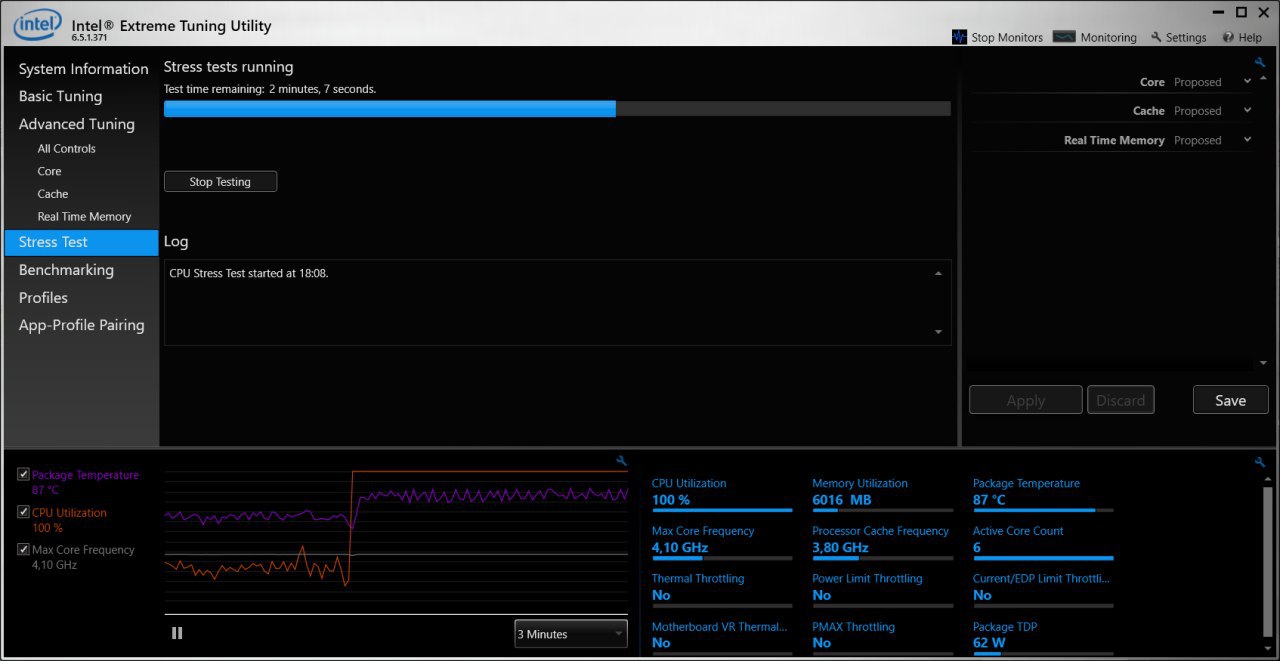Viewport: 1280px width, 661px height.
Task: Click Max Core Frequency 4,10 GHz monitor value
Action: (x=680, y=548)
